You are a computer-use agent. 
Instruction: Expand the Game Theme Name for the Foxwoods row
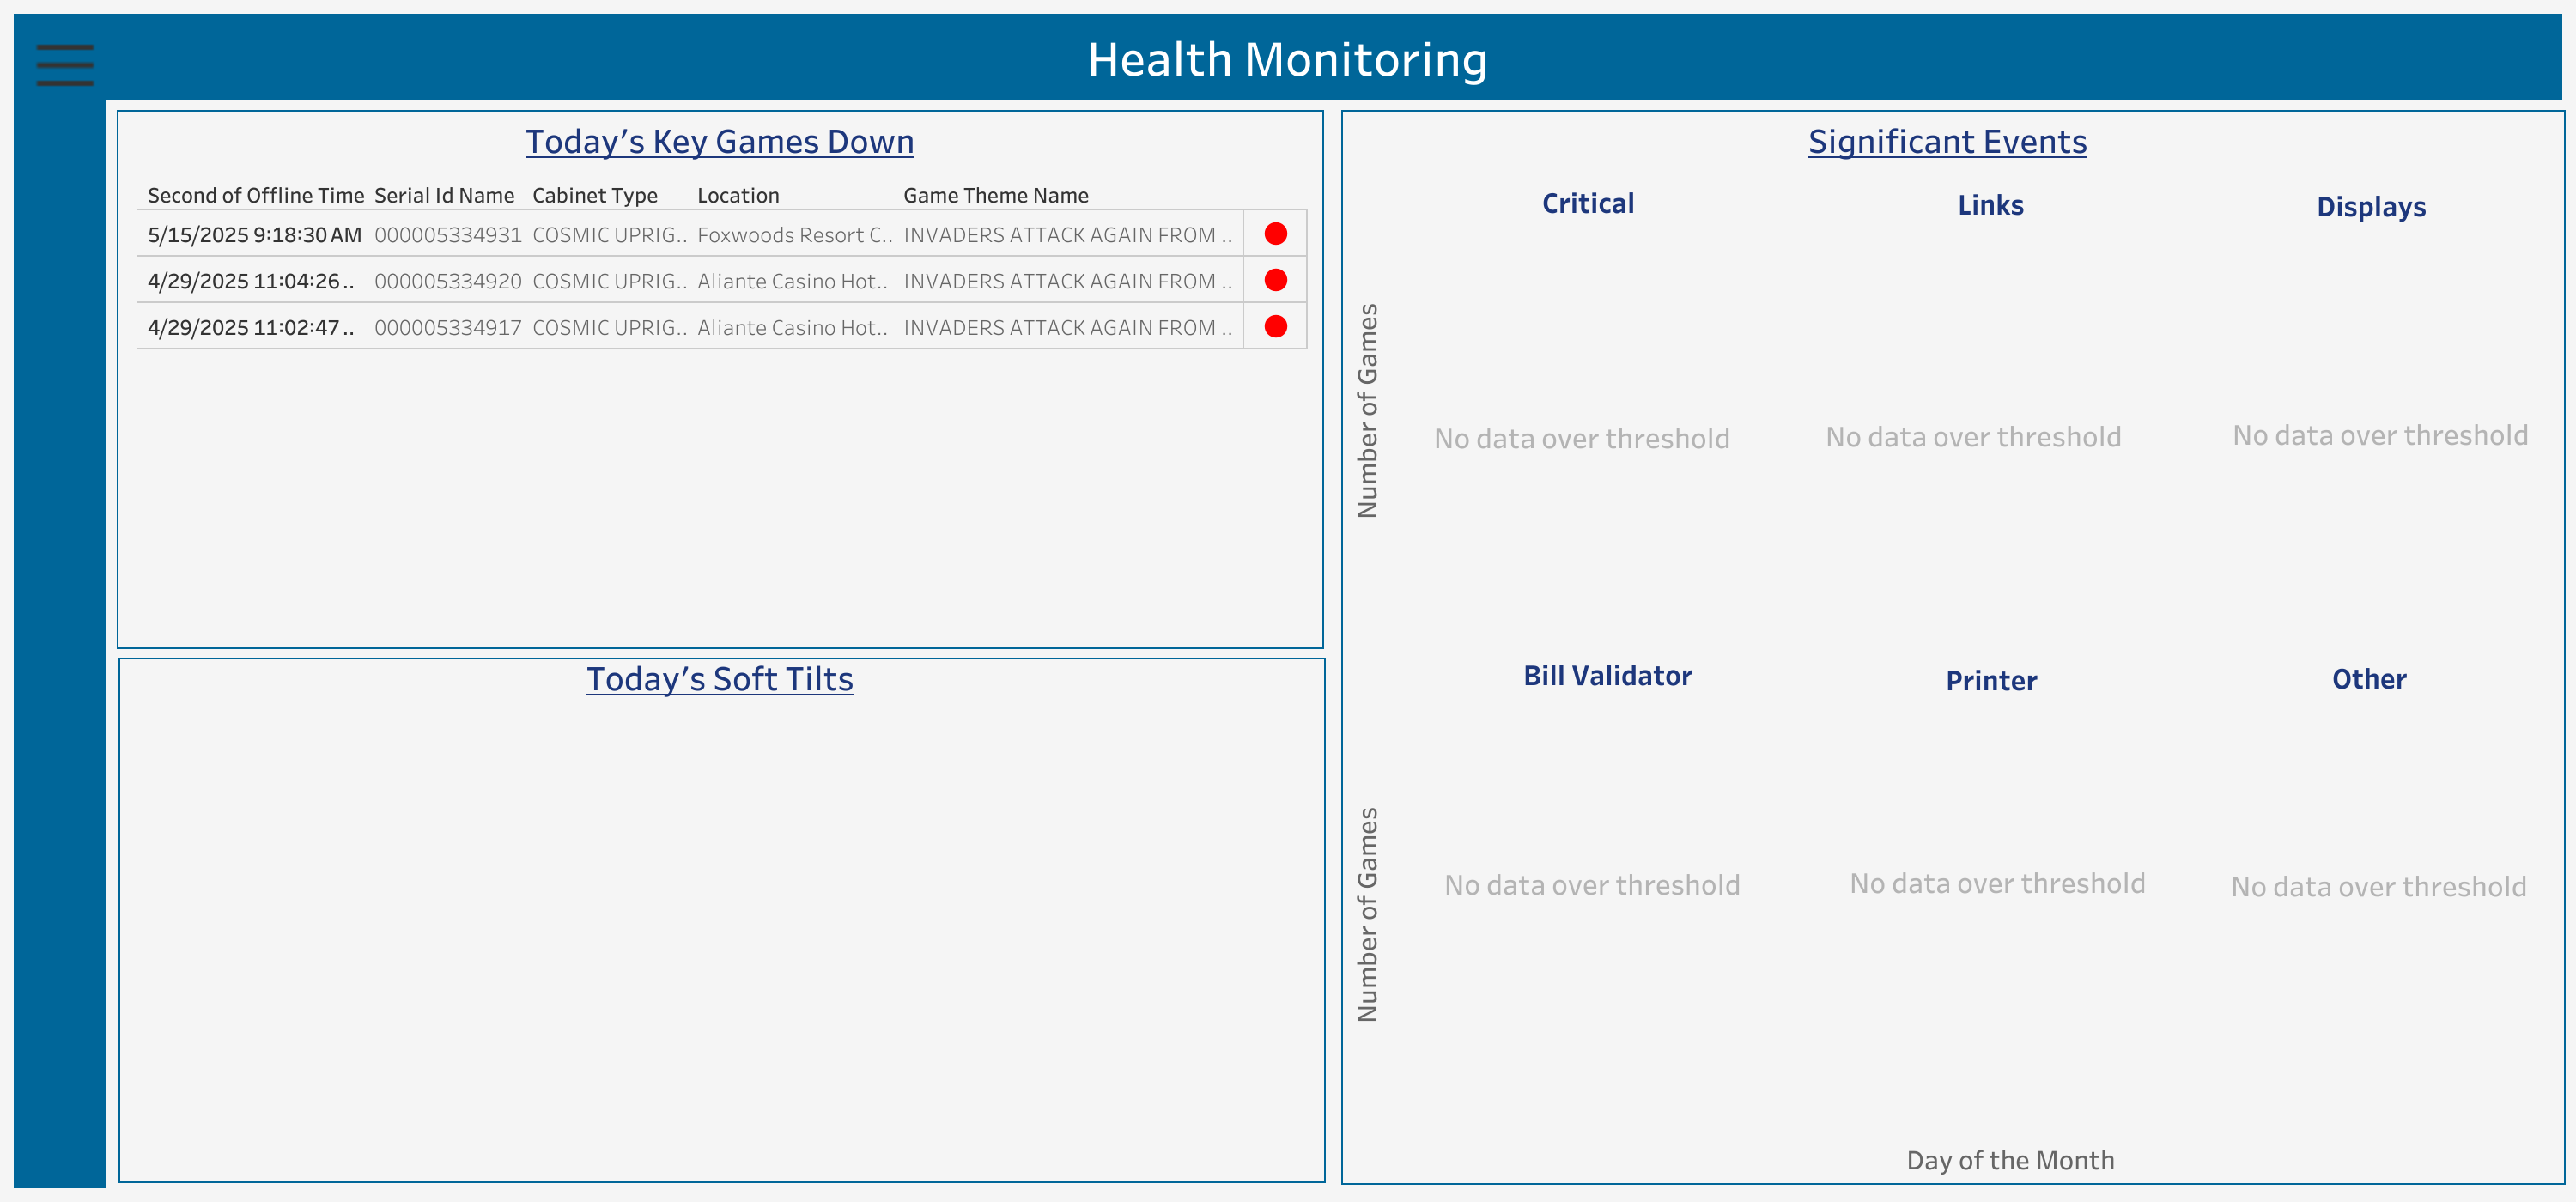[x=1067, y=234]
